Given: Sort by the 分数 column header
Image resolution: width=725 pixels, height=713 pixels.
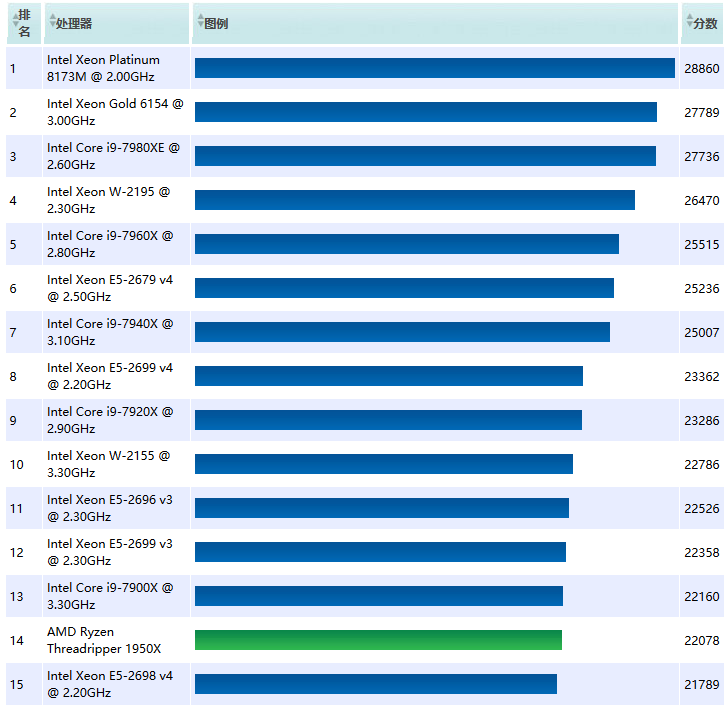Looking at the screenshot, I should 702,23.
